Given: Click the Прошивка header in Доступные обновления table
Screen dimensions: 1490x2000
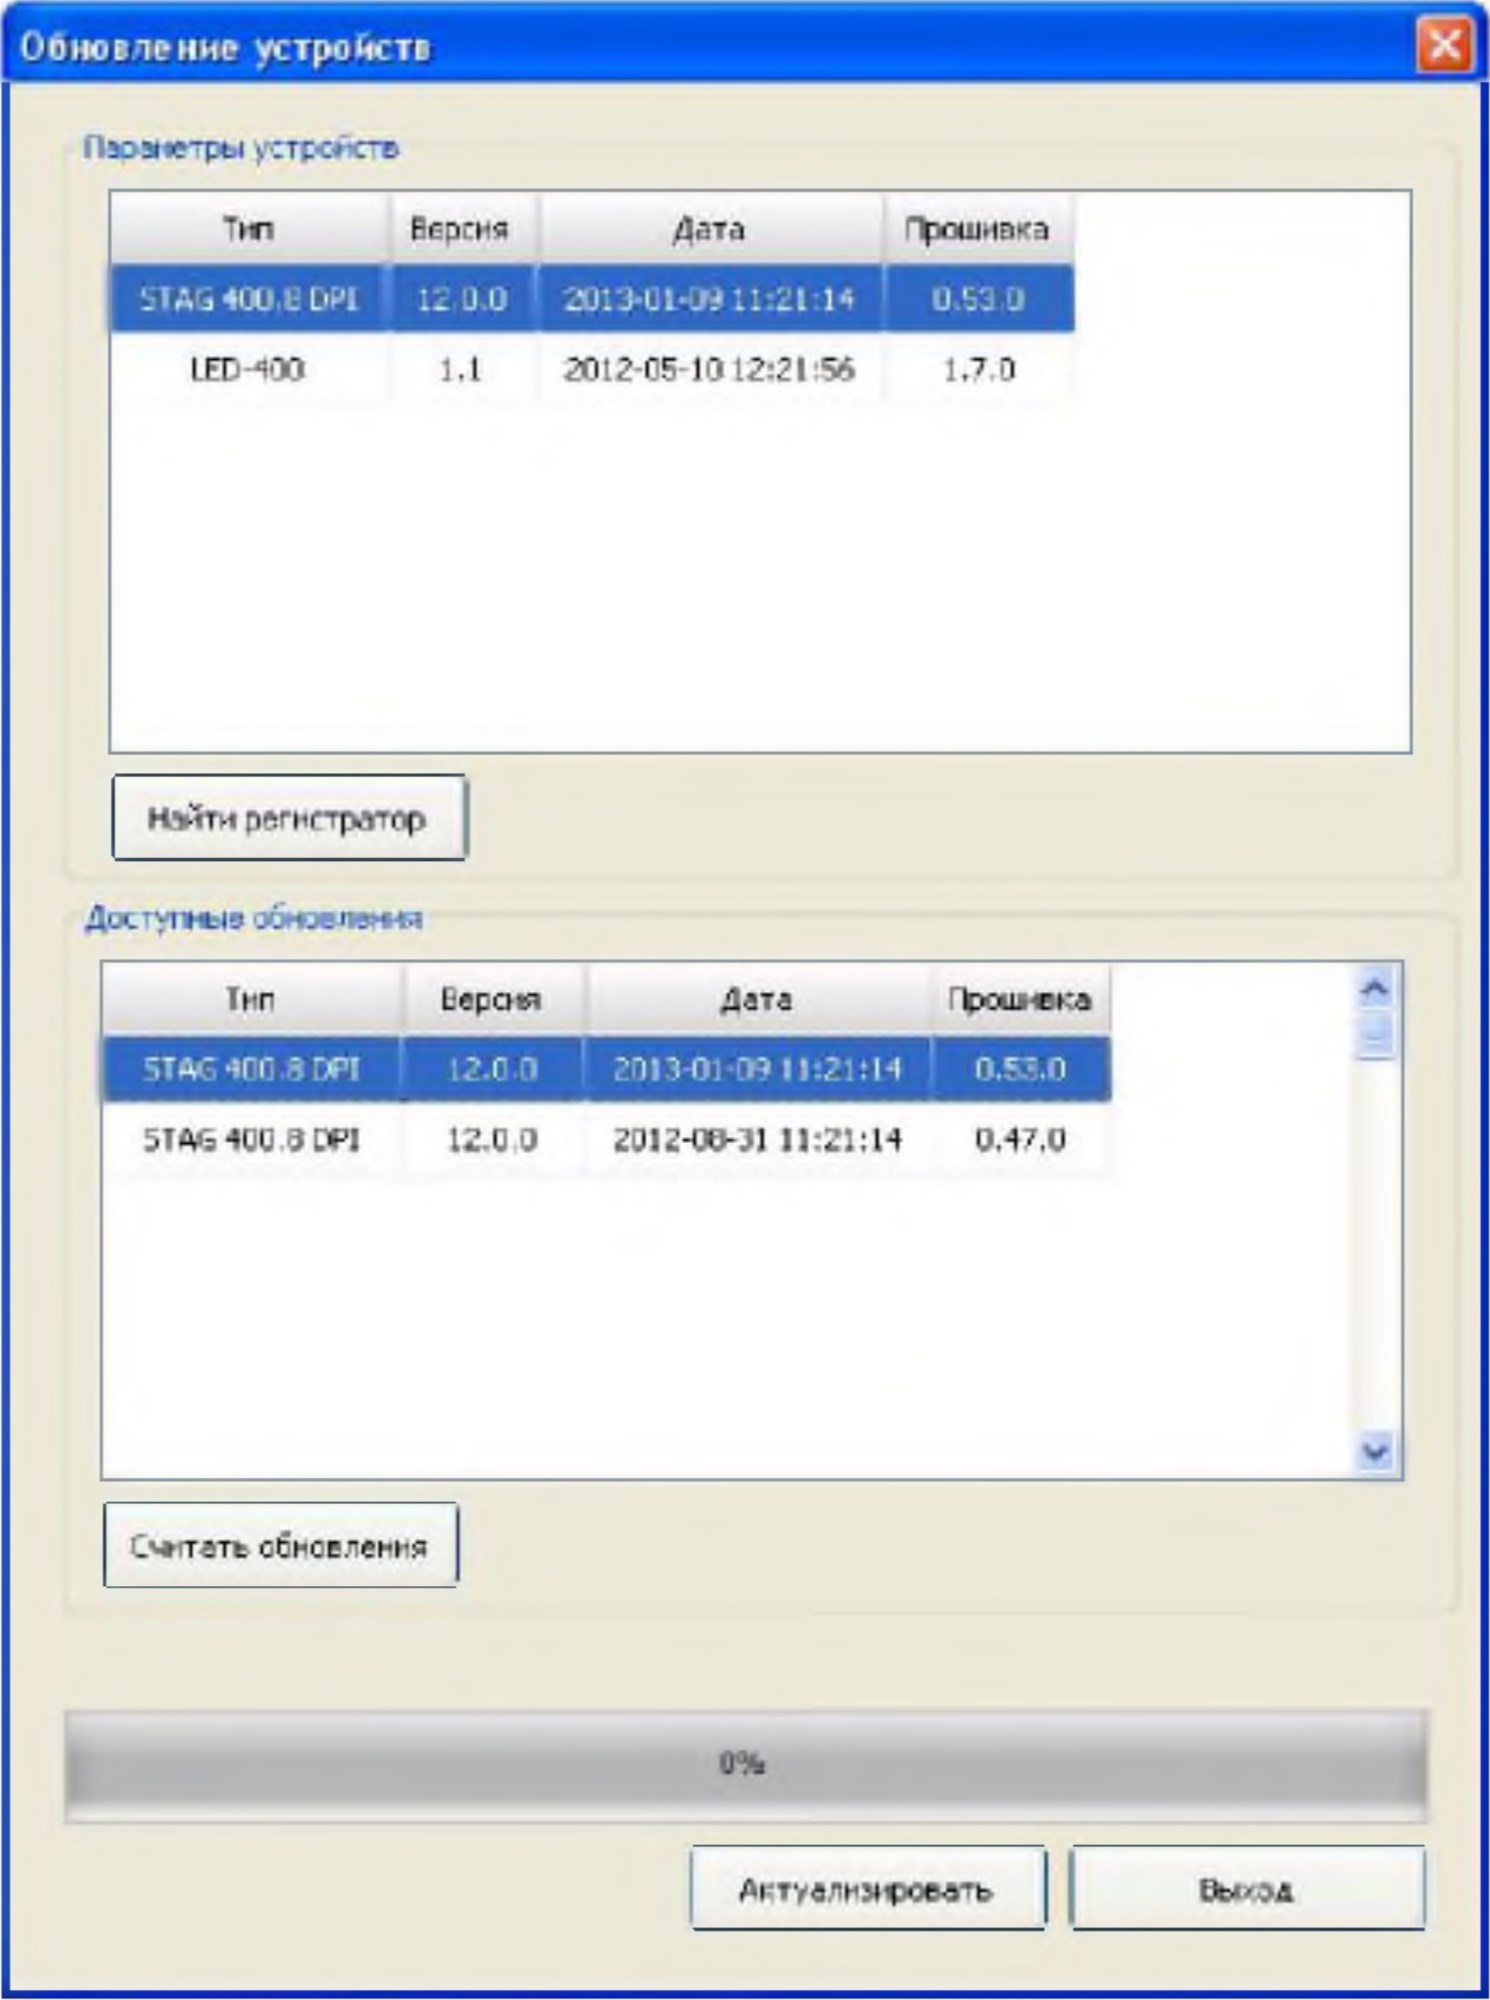Looking at the screenshot, I should (x=1020, y=999).
